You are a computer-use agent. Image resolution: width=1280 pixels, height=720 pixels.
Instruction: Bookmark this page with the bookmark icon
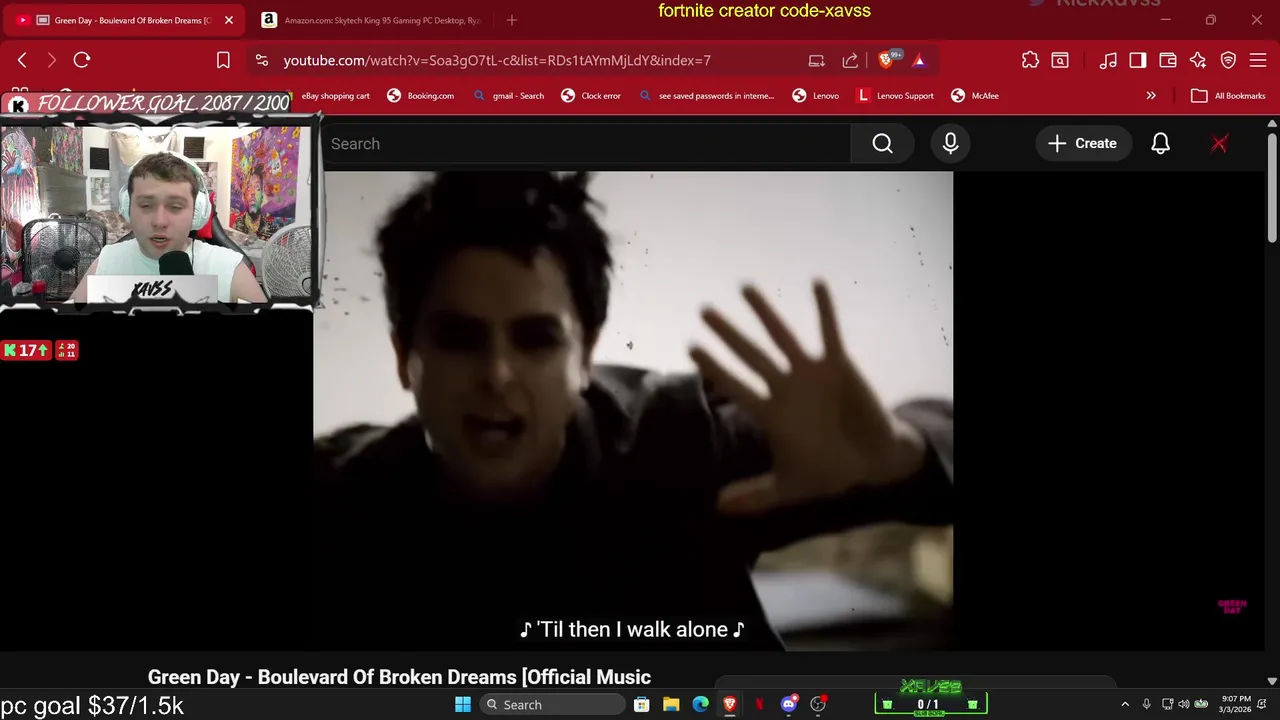tap(223, 60)
